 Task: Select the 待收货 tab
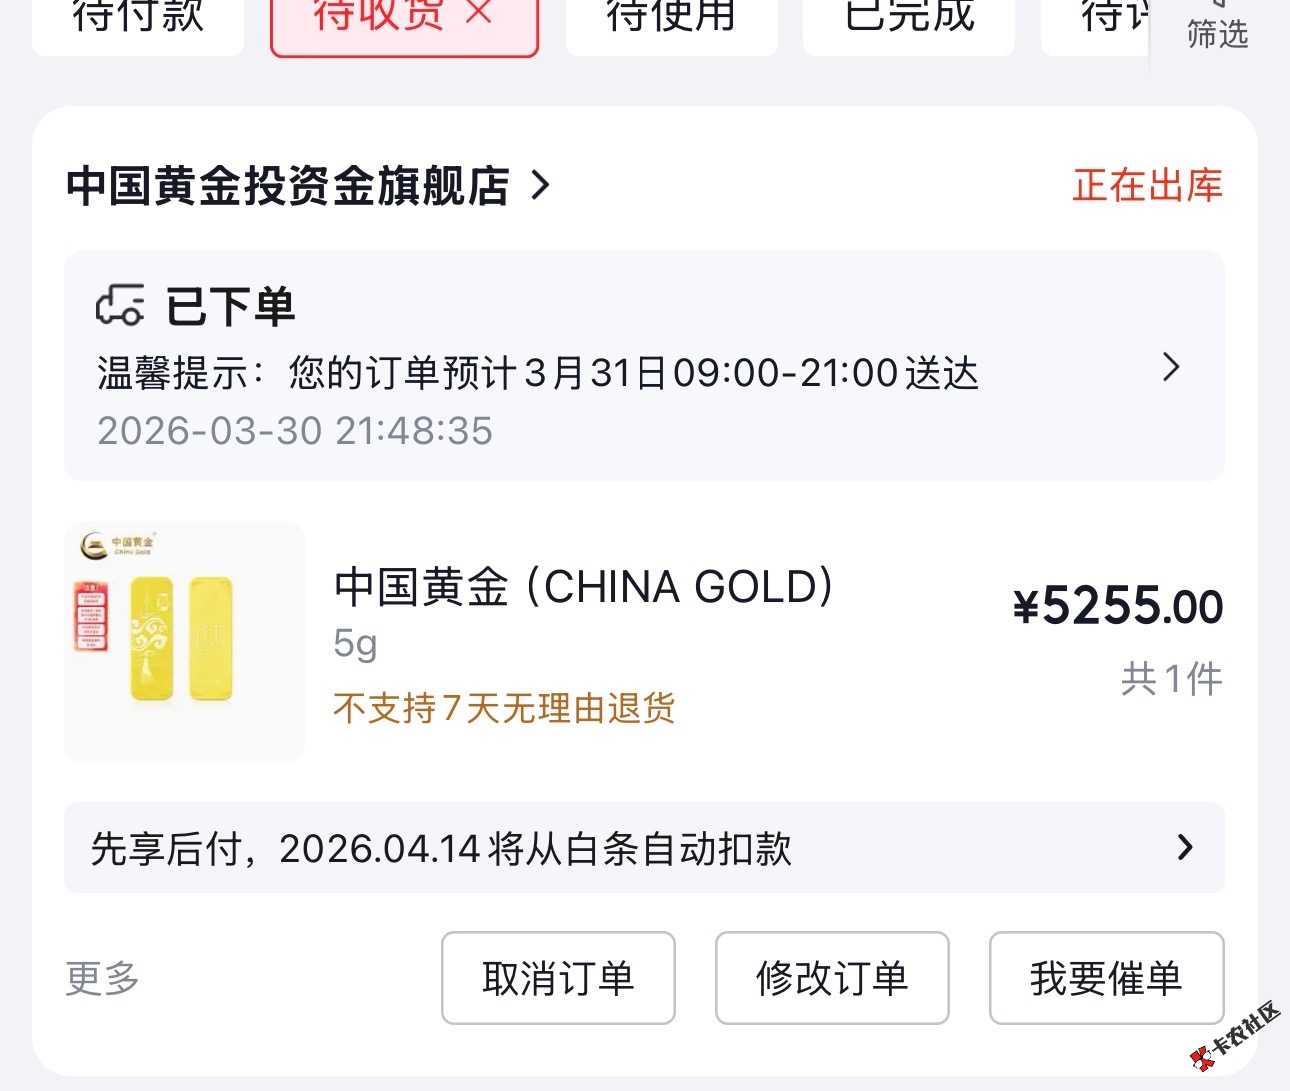tap(378, 18)
